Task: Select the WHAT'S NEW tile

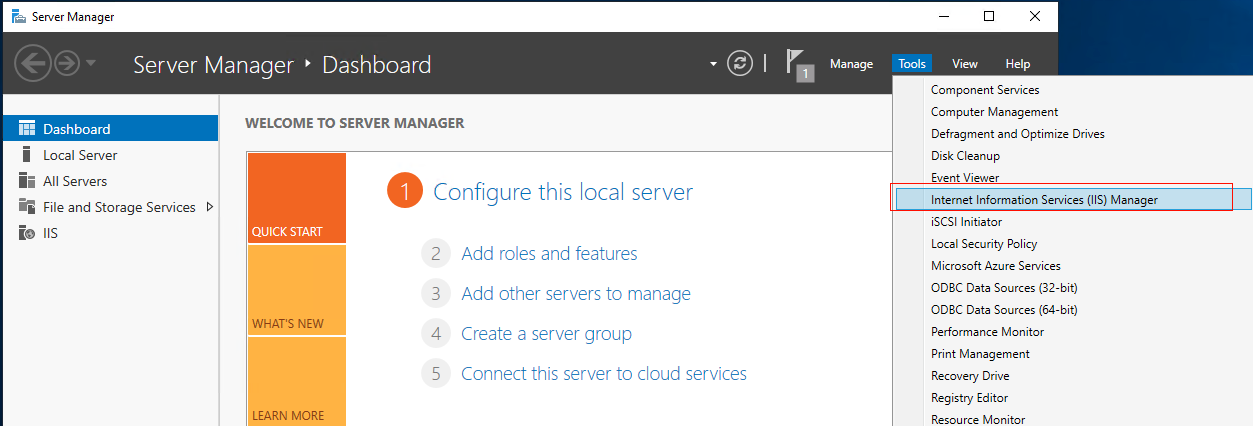Action: click(297, 290)
